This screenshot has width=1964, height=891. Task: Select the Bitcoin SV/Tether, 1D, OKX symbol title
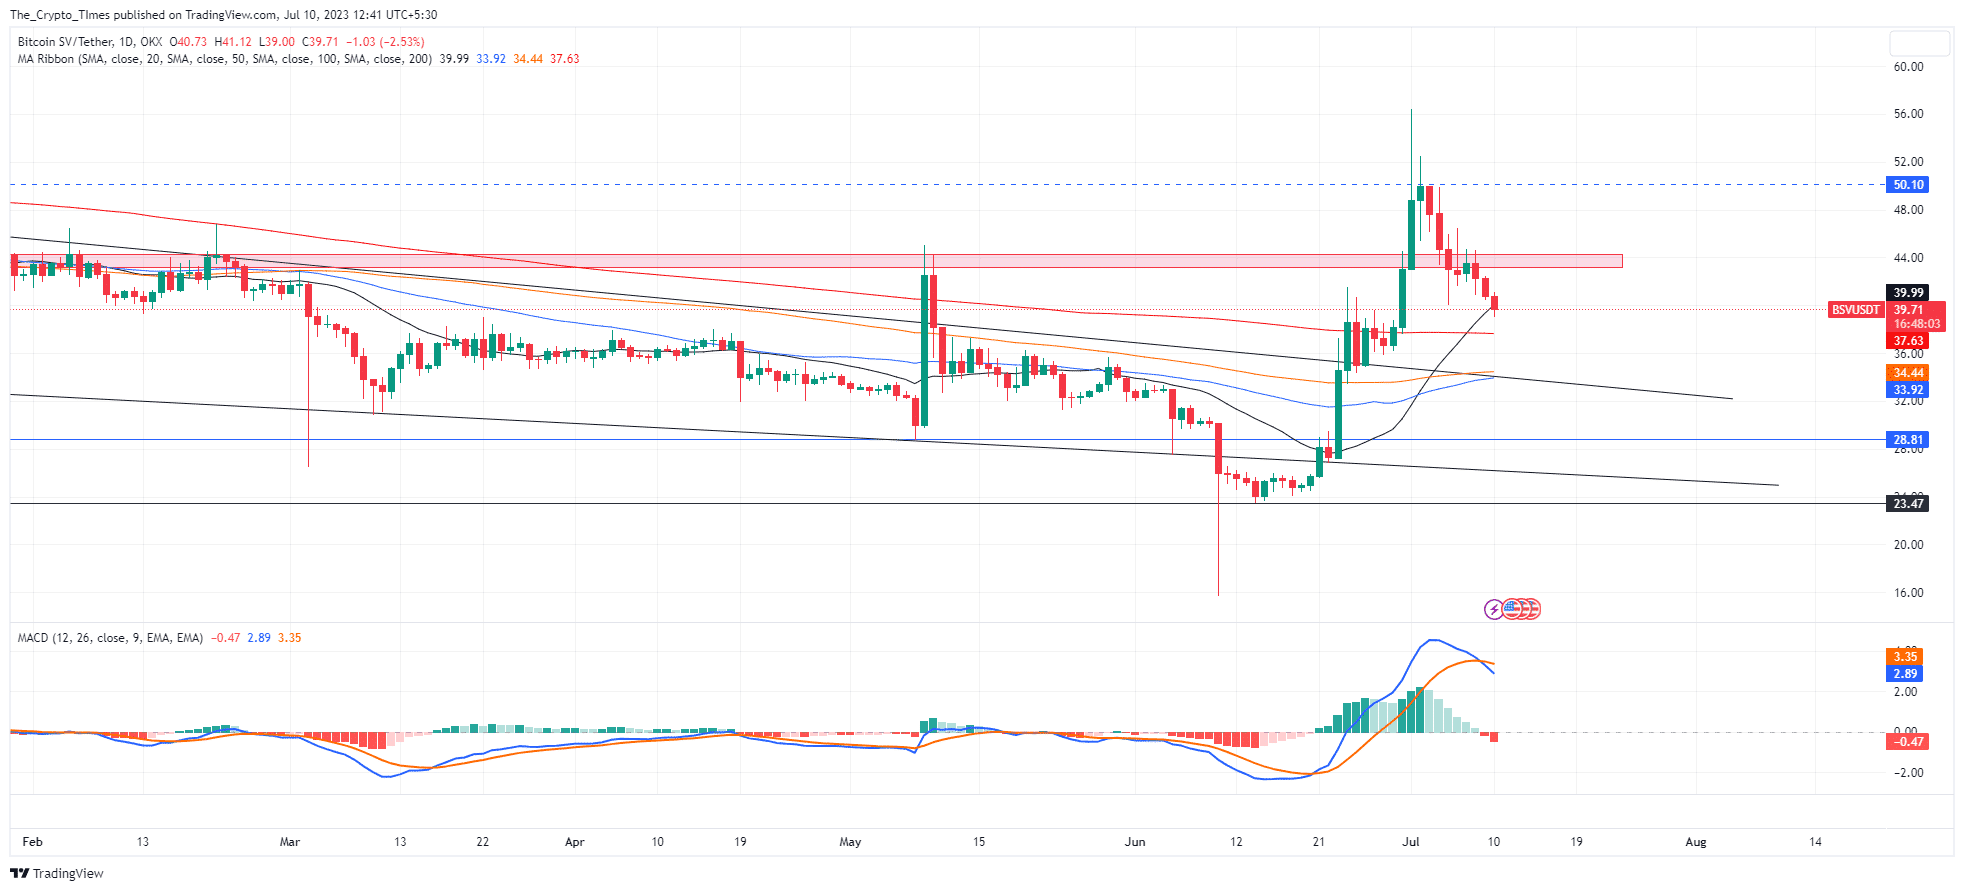(90, 42)
